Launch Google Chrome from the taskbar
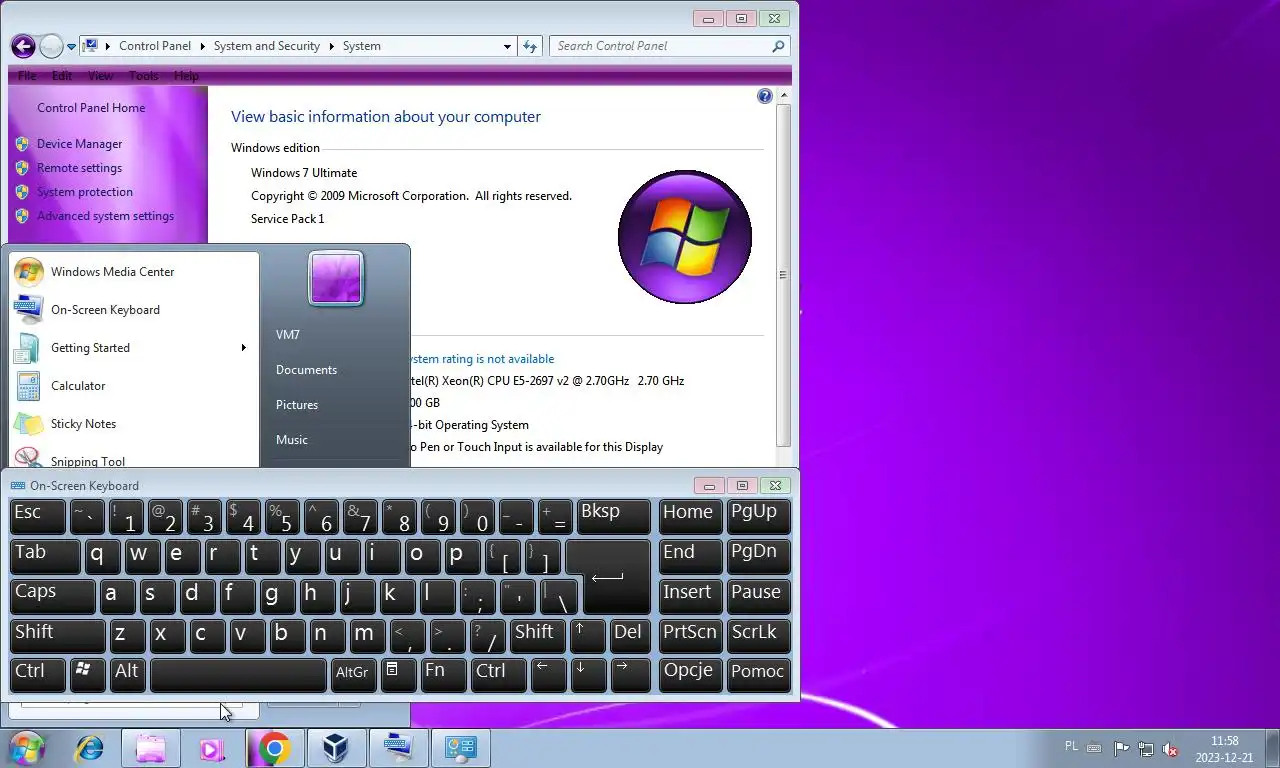 click(x=274, y=748)
